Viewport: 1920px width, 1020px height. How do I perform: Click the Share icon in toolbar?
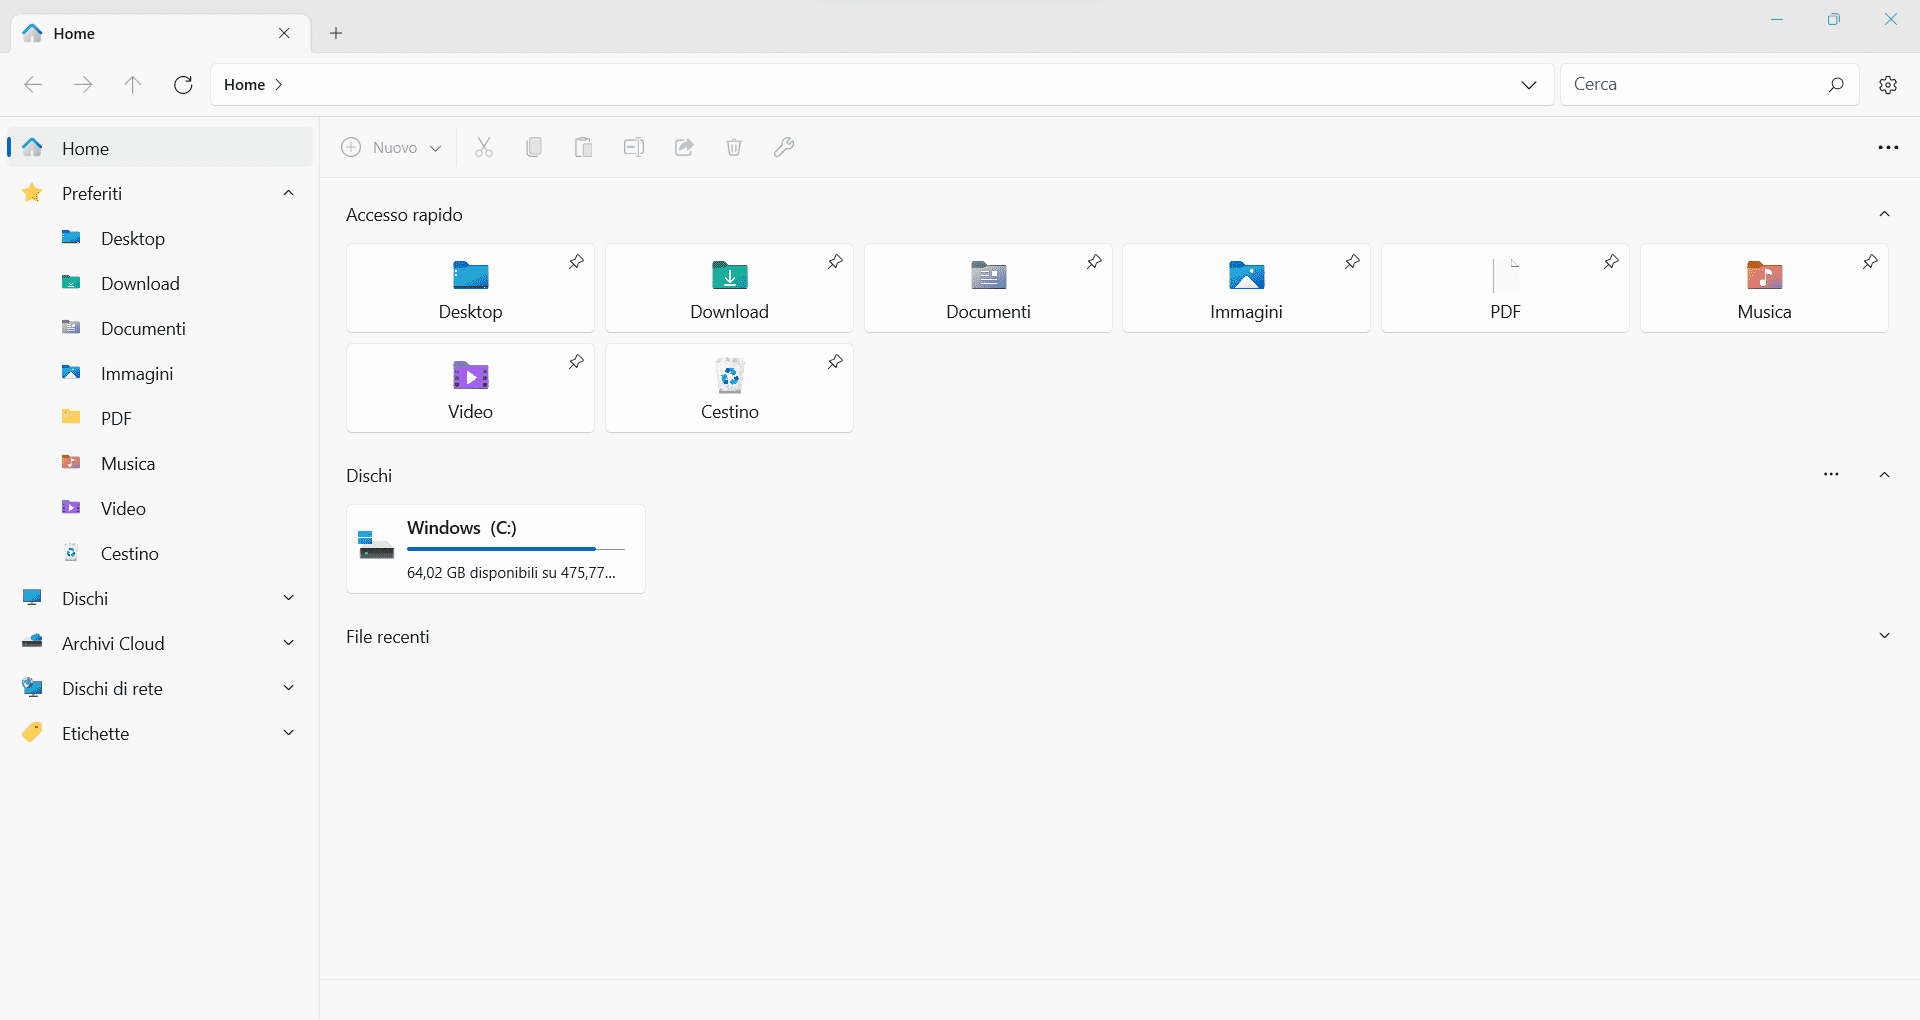point(684,148)
